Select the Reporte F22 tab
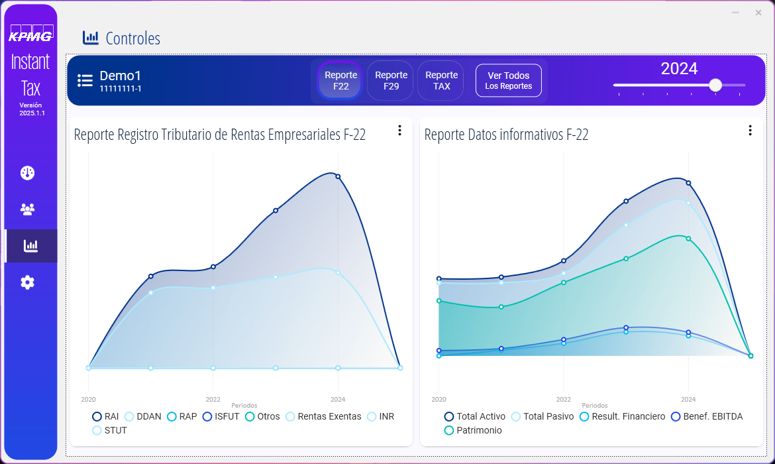 340,81
